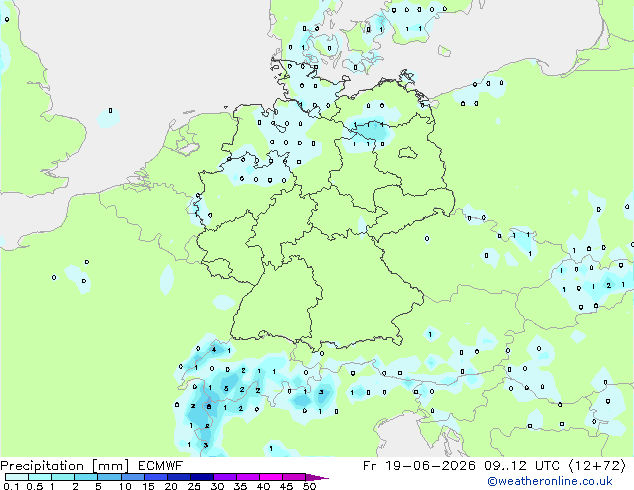Click the 40–45 mm magenta legend box
Screen dimensions: 634x490
[271, 477]
